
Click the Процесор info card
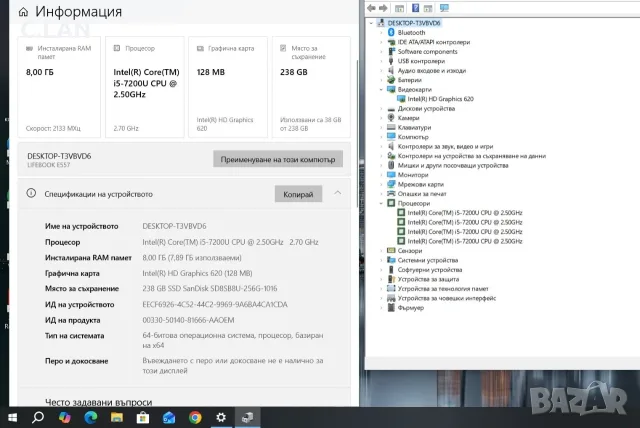[145, 87]
